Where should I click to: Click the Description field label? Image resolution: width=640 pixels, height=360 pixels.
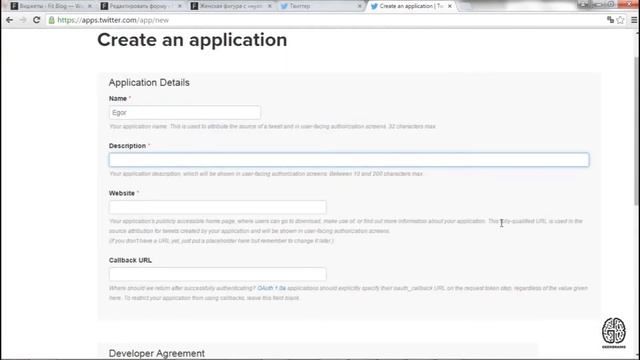(127, 146)
